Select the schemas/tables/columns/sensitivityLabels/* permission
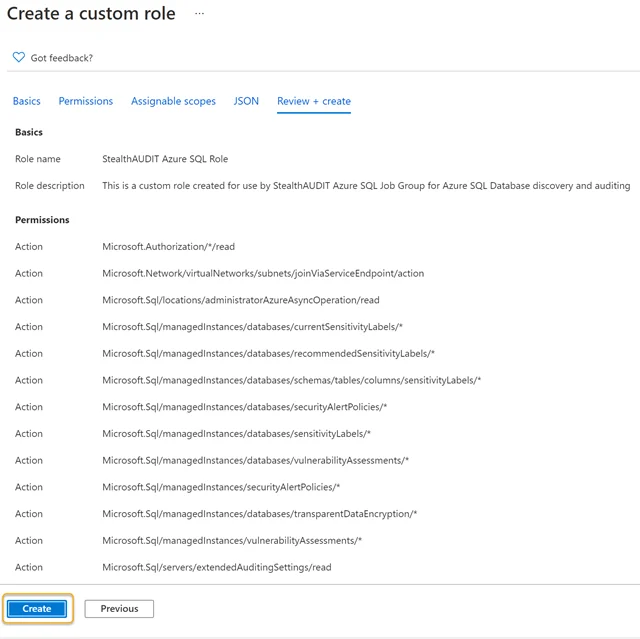 point(291,380)
